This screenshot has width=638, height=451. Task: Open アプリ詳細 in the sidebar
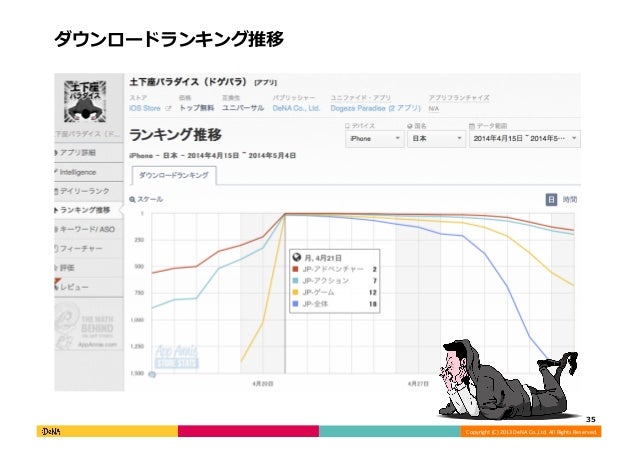coord(89,153)
